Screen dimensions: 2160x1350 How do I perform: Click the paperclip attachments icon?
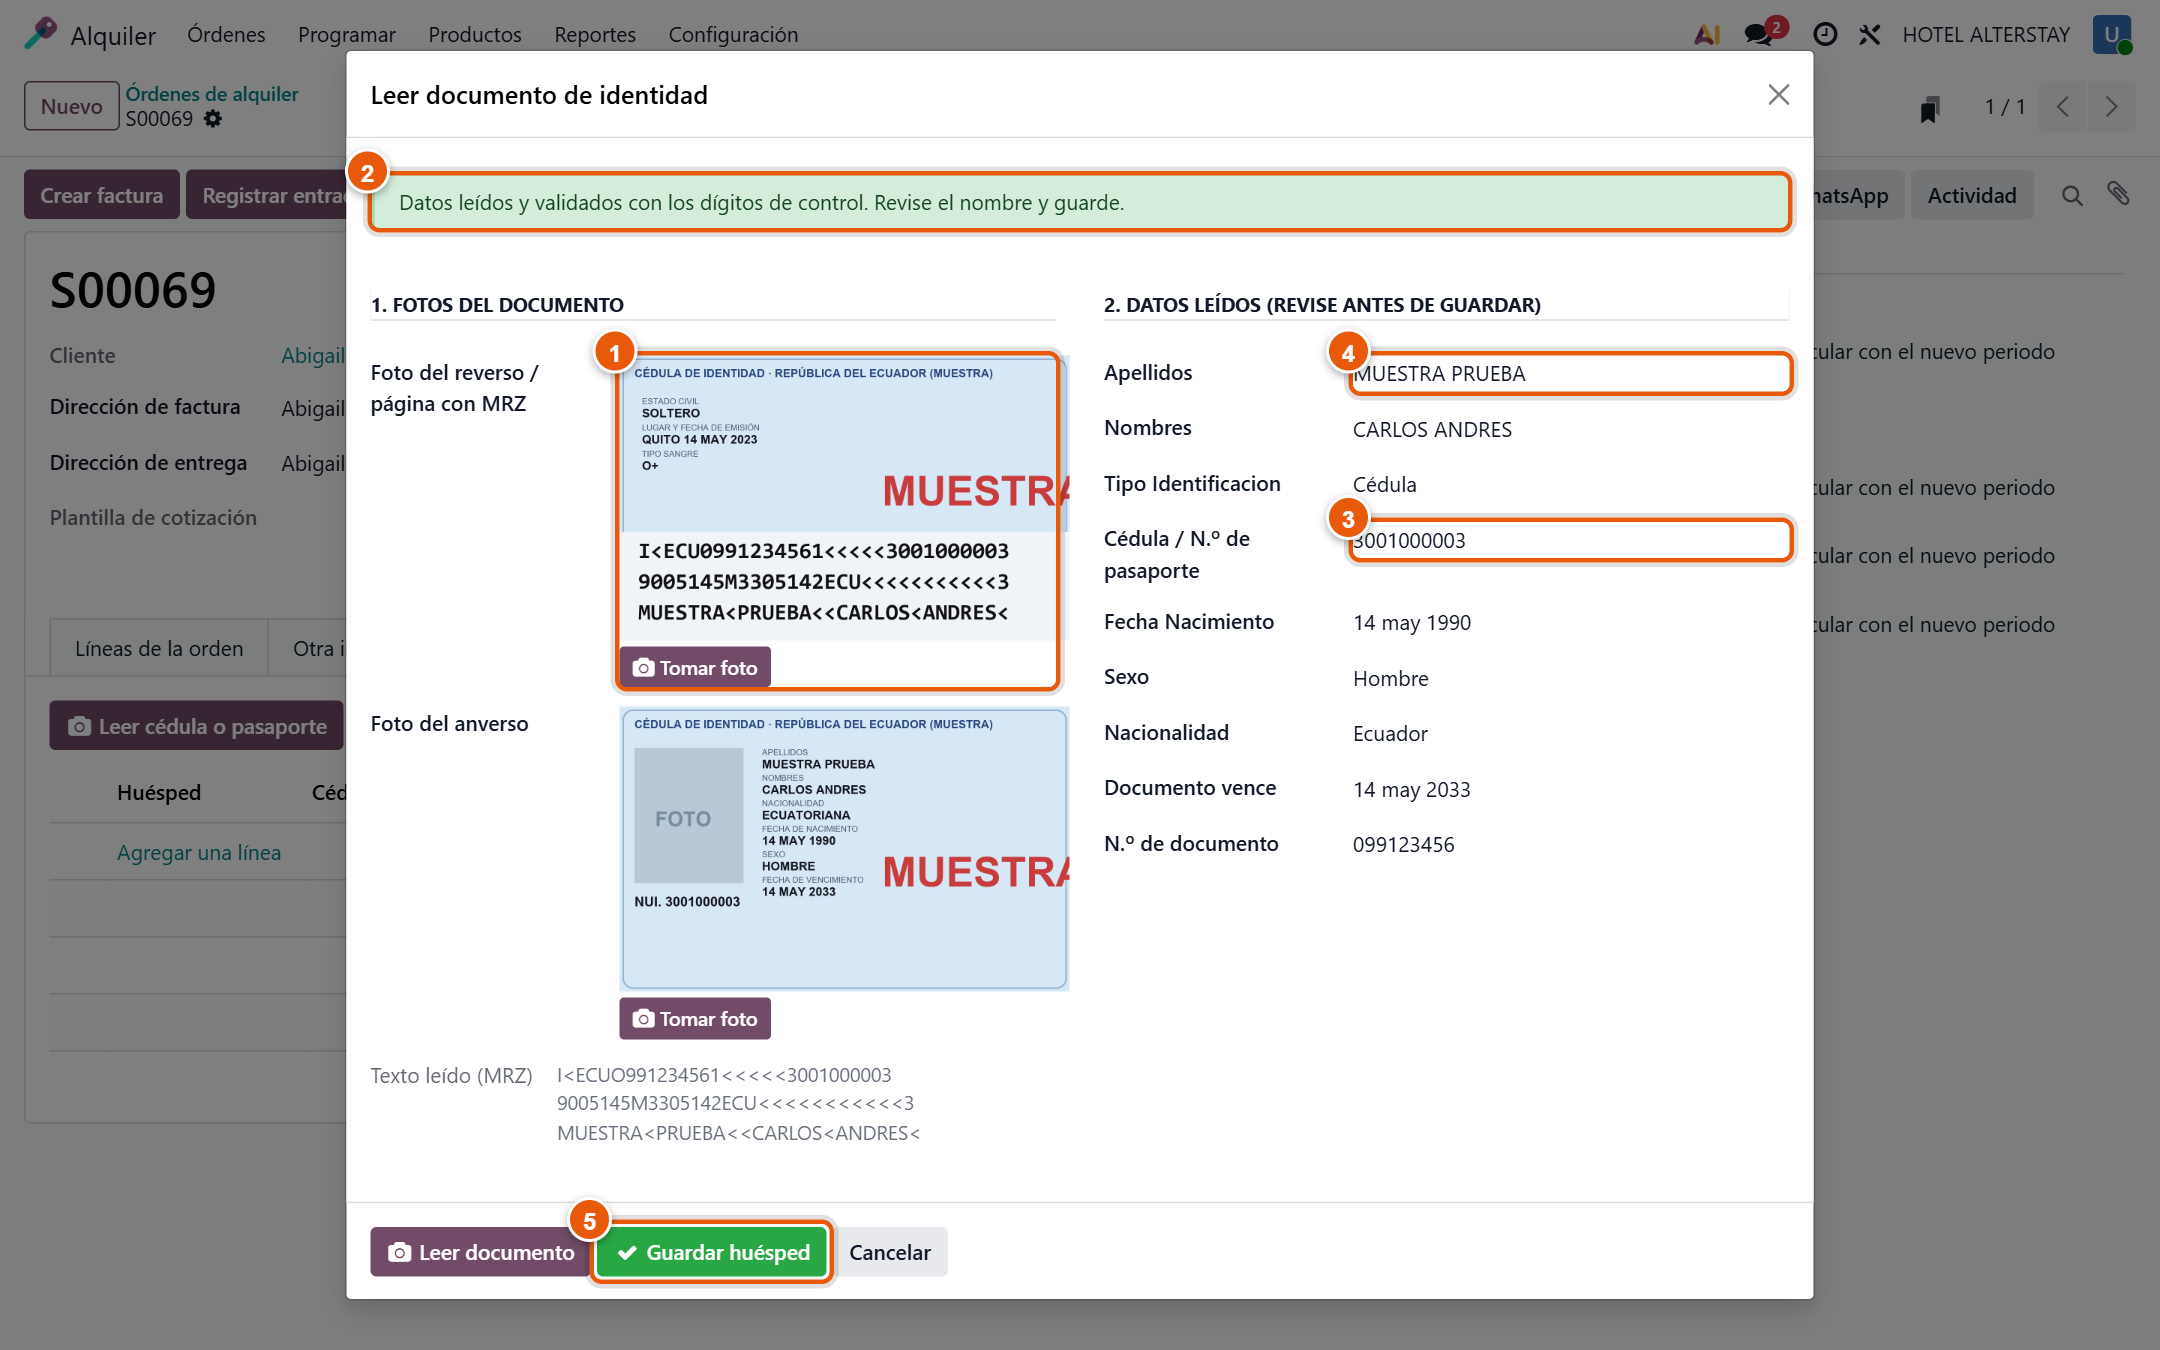coord(2118,194)
